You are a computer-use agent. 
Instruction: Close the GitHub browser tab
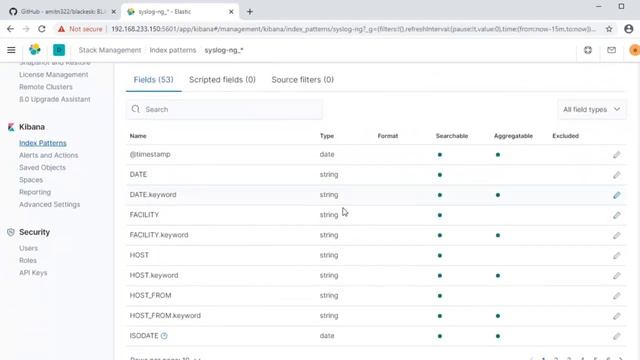click(x=114, y=12)
